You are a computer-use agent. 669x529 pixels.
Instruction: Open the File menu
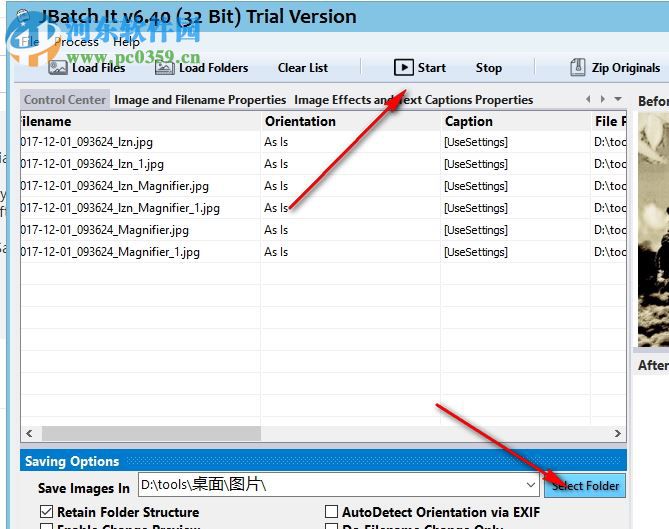point(30,42)
